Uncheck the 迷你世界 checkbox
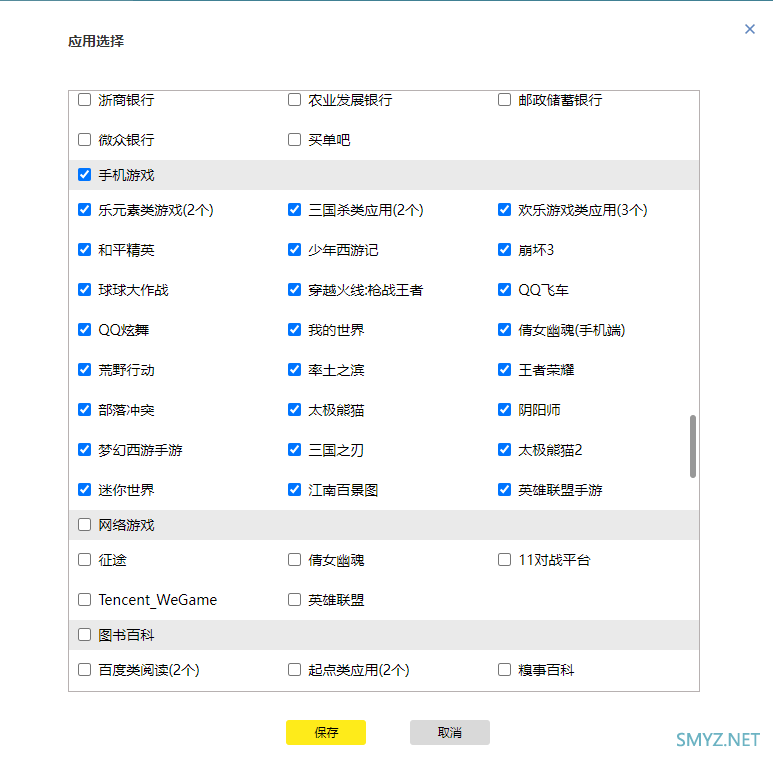Screen dimensions: 773x759 pos(84,489)
